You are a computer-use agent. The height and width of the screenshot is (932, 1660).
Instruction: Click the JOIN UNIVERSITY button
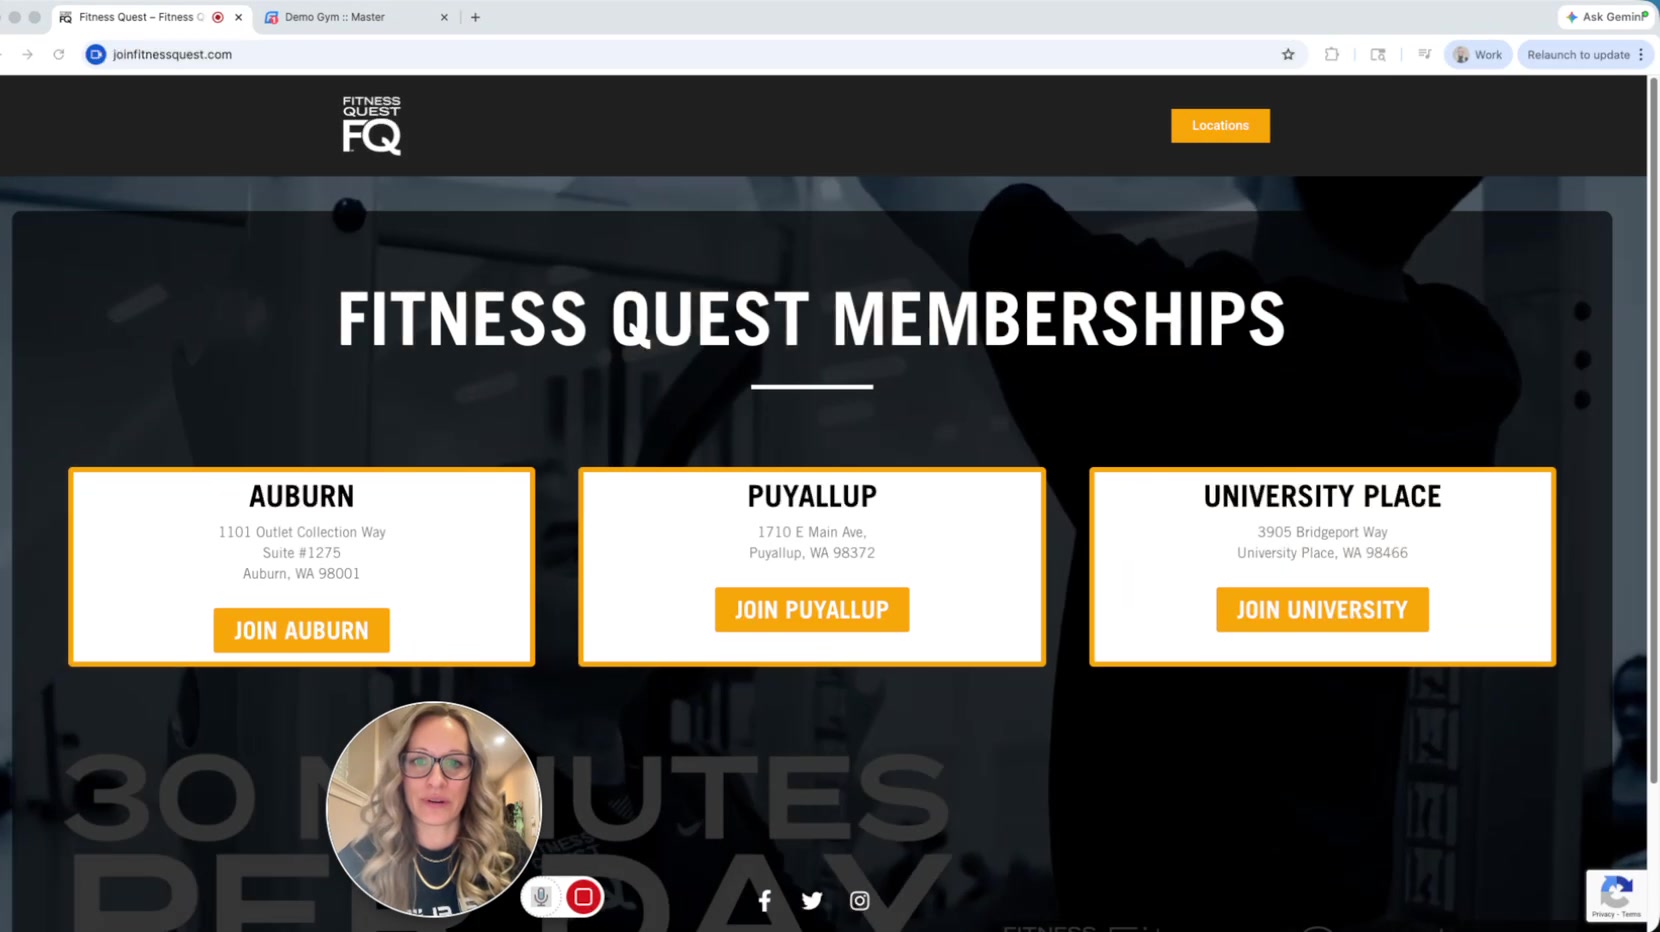(1322, 610)
